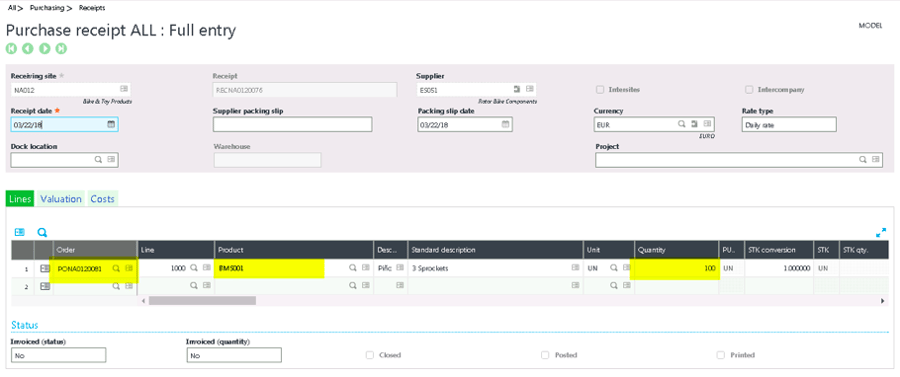The height and width of the screenshot is (377, 900).
Task: Jump to Currency record icon
Action: tap(694, 124)
